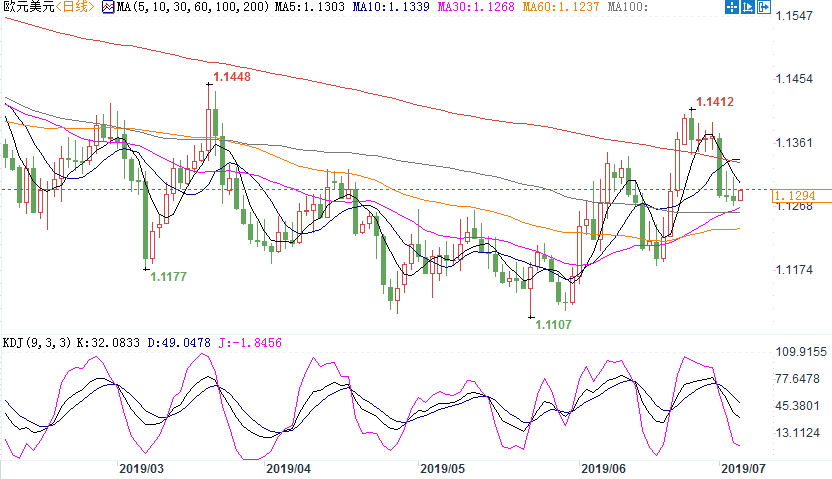Click the 2019/03 date axis label
Screen dimensions: 832x479
point(141,468)
